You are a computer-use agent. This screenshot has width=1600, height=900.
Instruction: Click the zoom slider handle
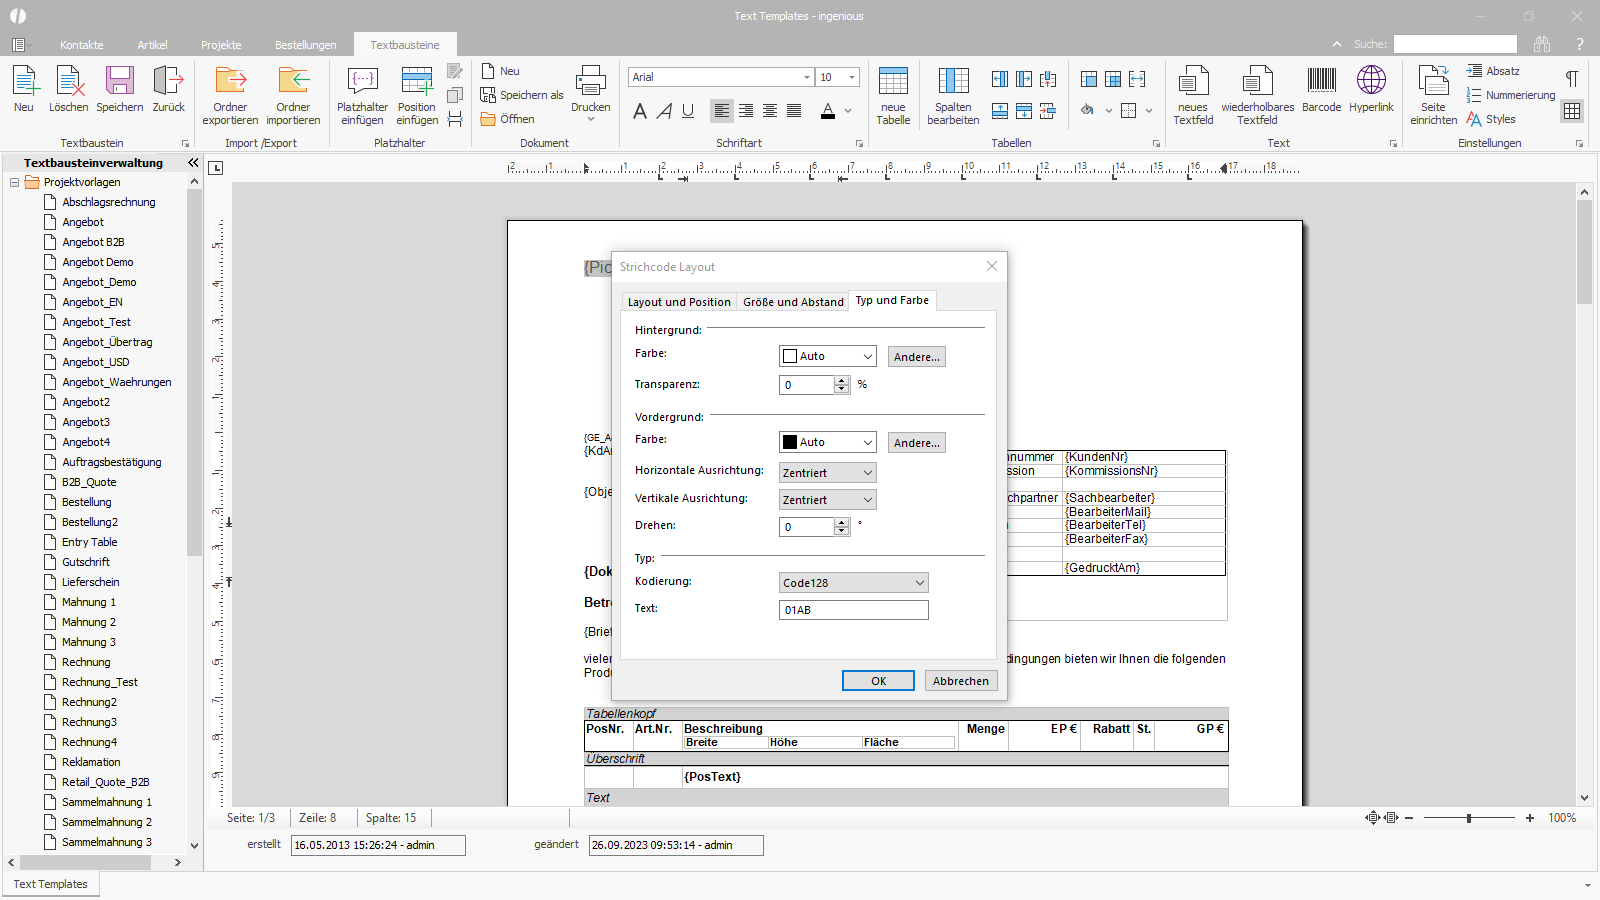click(x=1469, y=818)
